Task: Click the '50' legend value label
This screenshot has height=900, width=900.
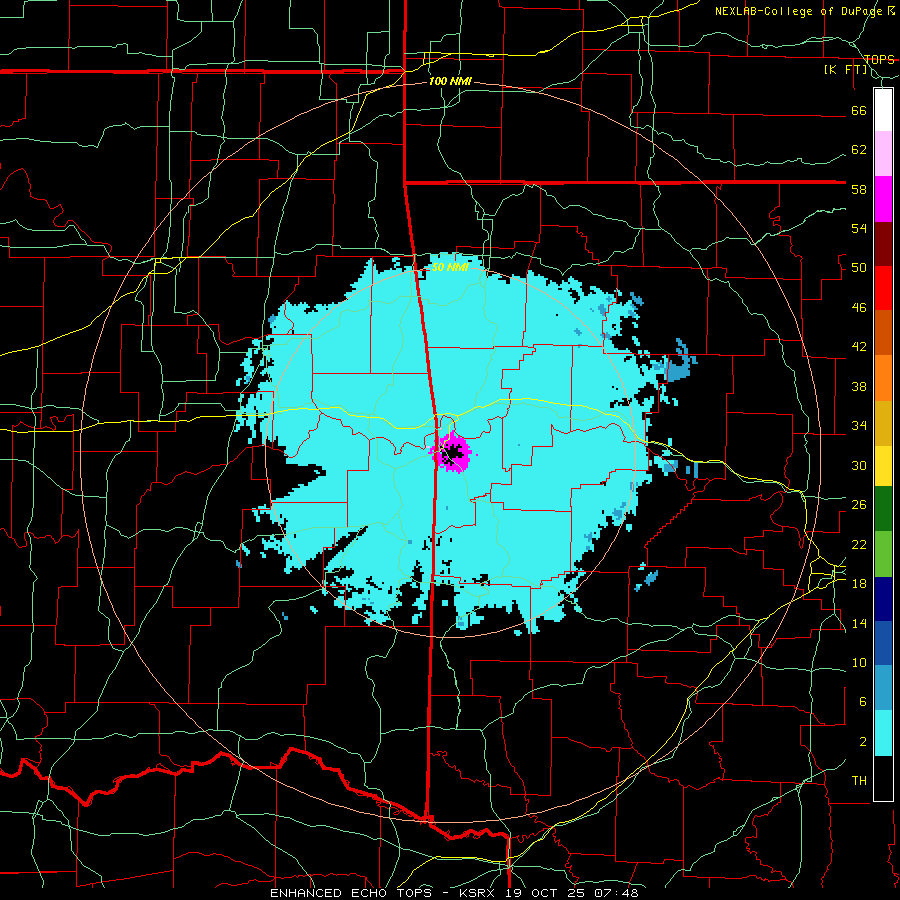Action: 859,268
